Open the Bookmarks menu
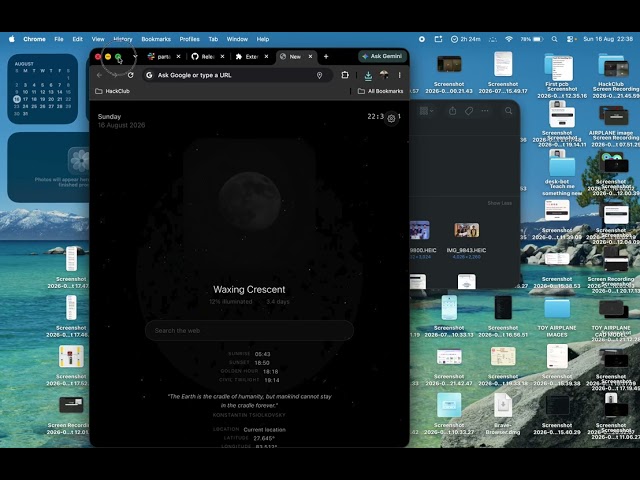Viewport: 640px width, 480px height. (156, 39)
